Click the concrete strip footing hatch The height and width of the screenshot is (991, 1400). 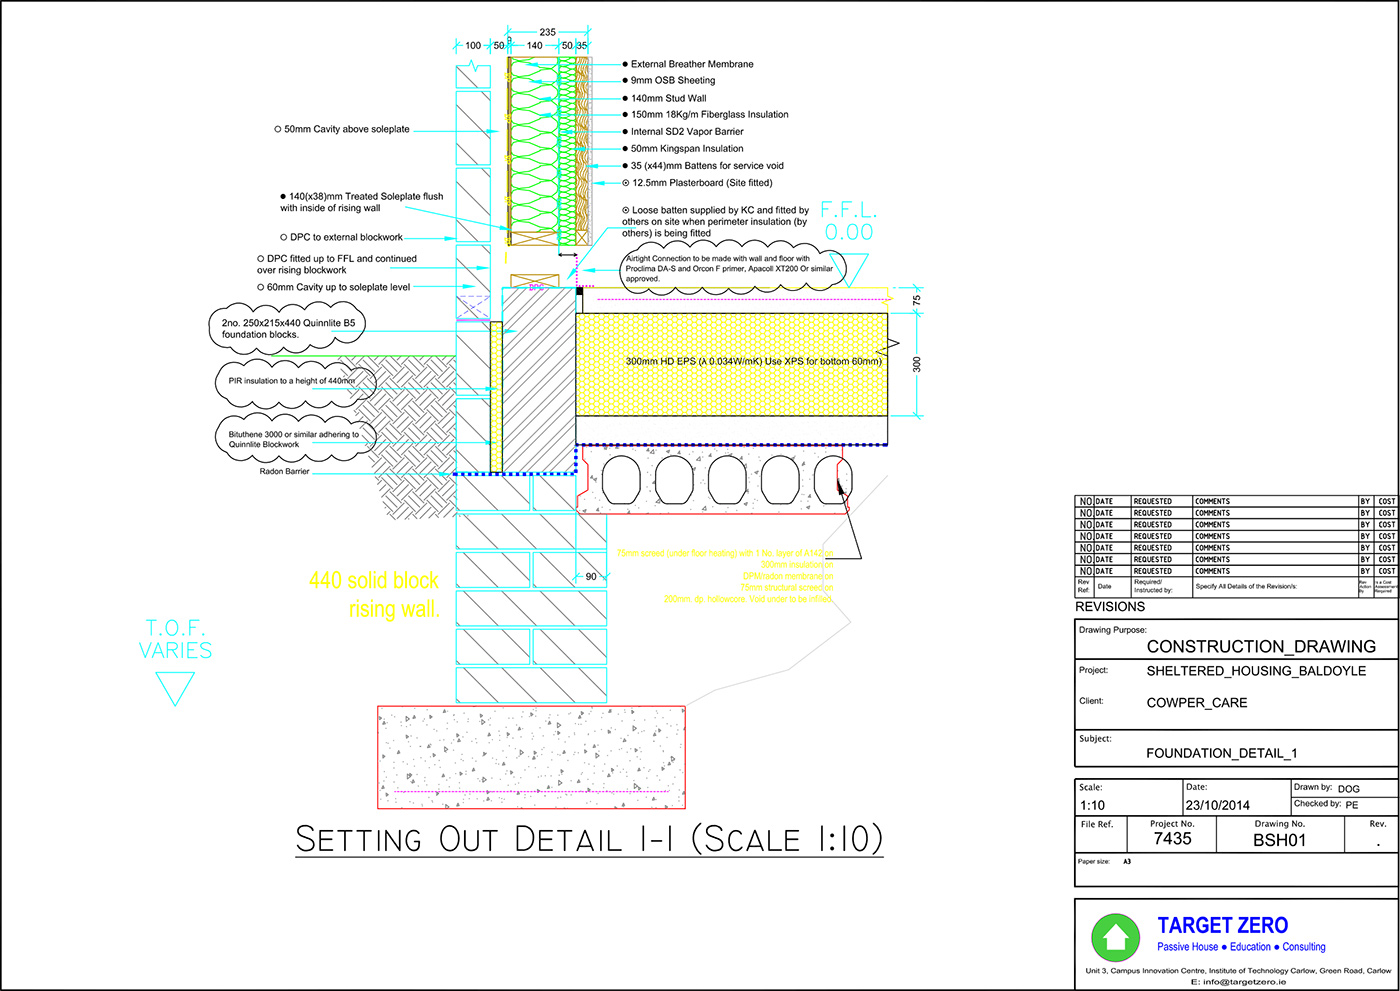(x=531, y=757)
